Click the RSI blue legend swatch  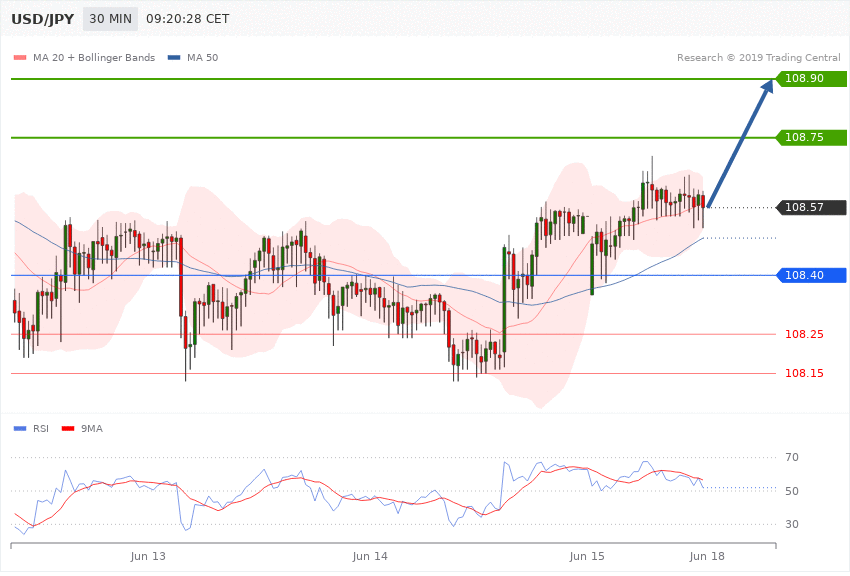(x=20, y=429)
